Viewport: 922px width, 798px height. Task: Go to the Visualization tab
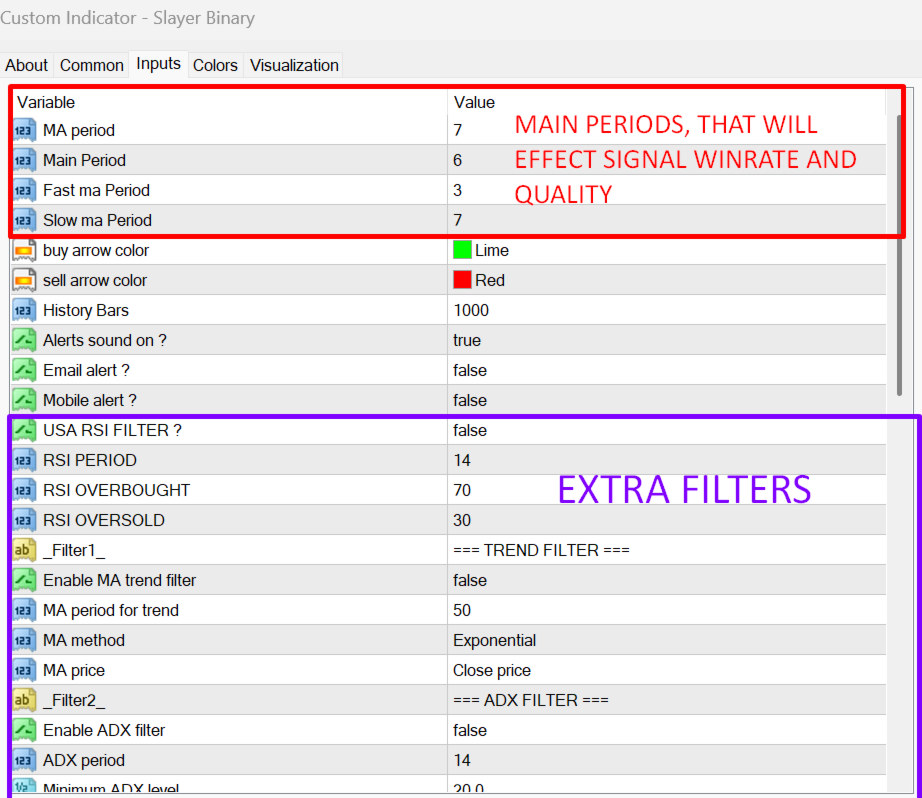click(x=294, y=65)
